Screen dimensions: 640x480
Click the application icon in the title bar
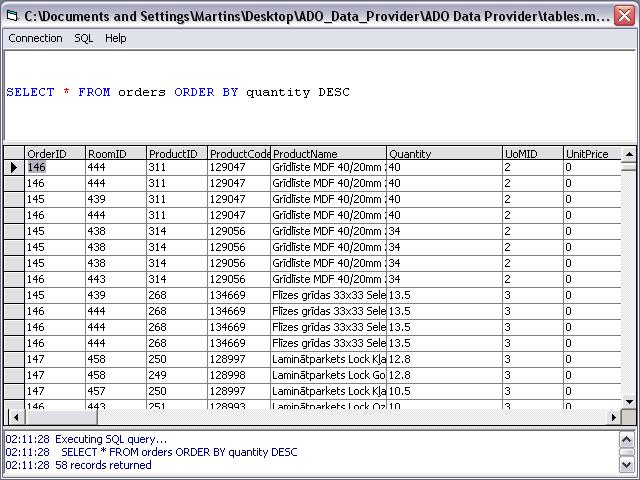point(12,13)
